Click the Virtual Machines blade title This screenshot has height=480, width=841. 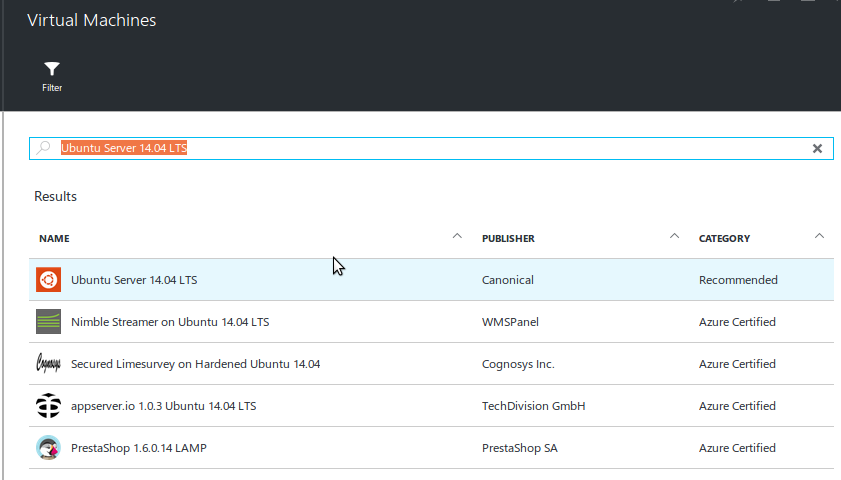92,20
